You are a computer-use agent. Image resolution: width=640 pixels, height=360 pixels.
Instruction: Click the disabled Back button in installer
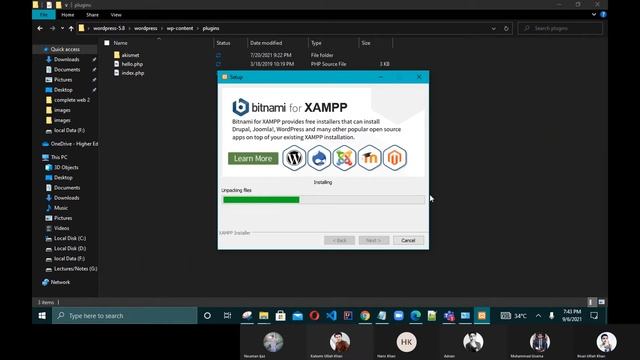point(339,240)
